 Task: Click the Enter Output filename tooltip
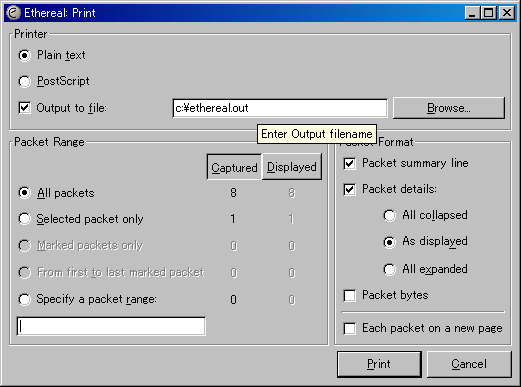click(317, 134)
